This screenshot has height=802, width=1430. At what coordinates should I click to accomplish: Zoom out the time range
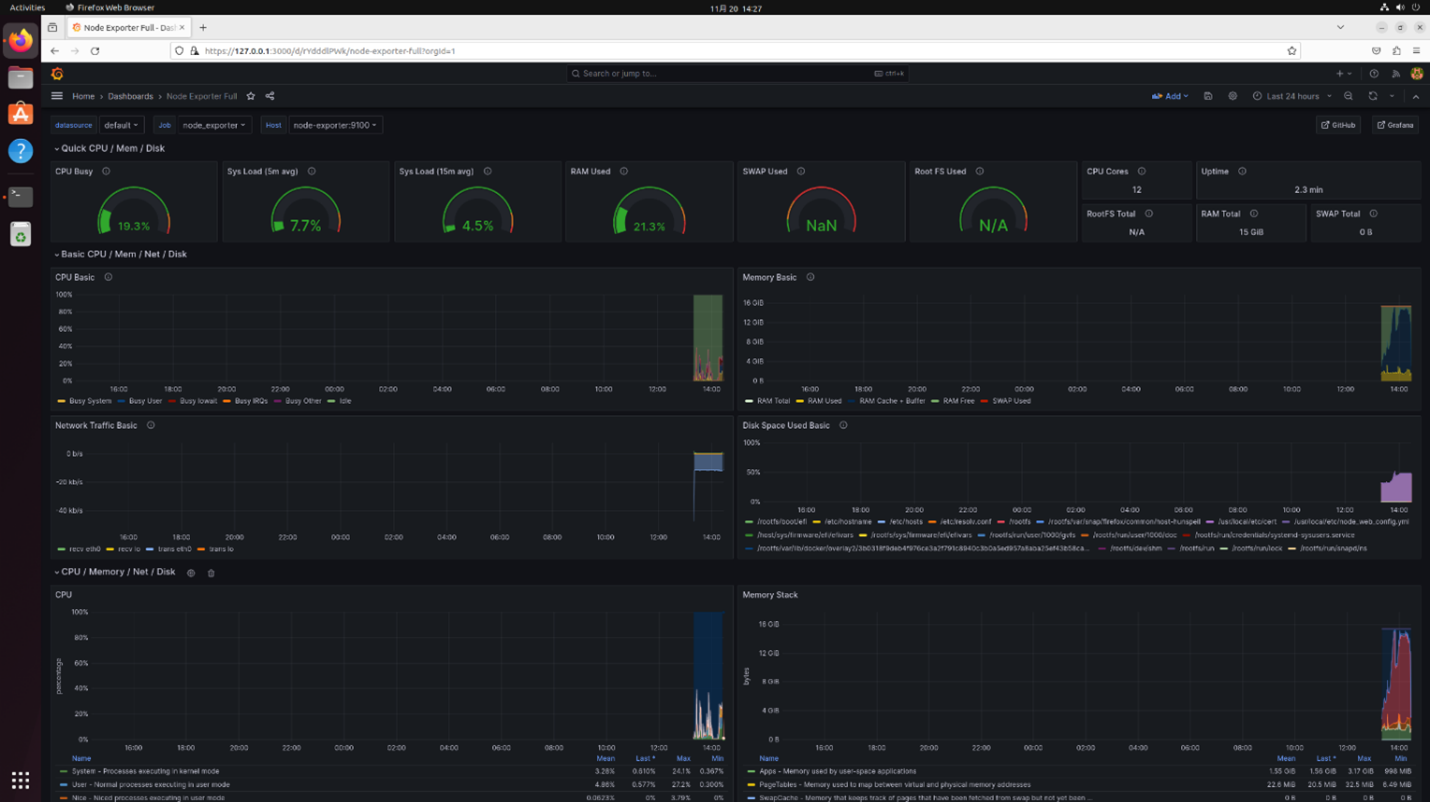click(1348, 96)
